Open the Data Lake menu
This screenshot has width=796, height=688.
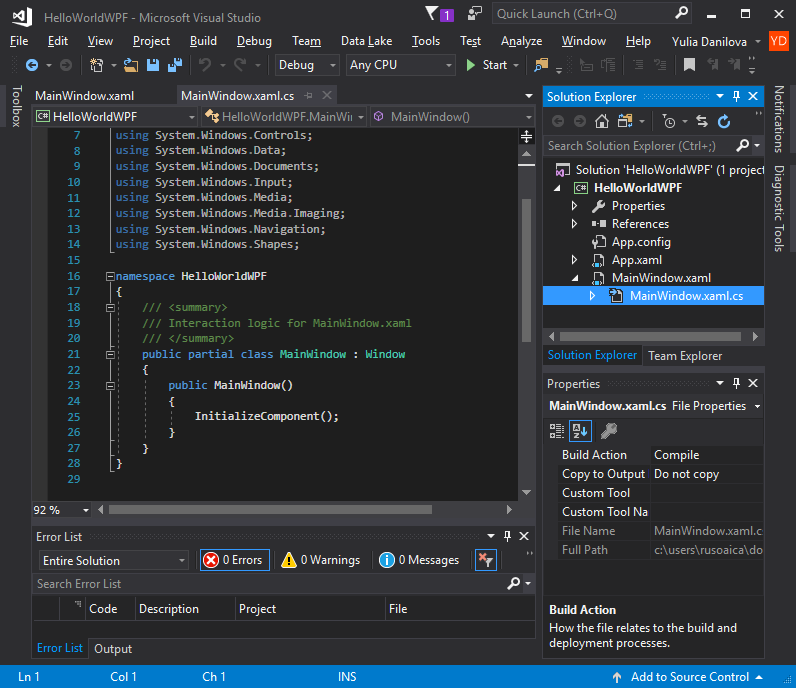pos(367,41)
